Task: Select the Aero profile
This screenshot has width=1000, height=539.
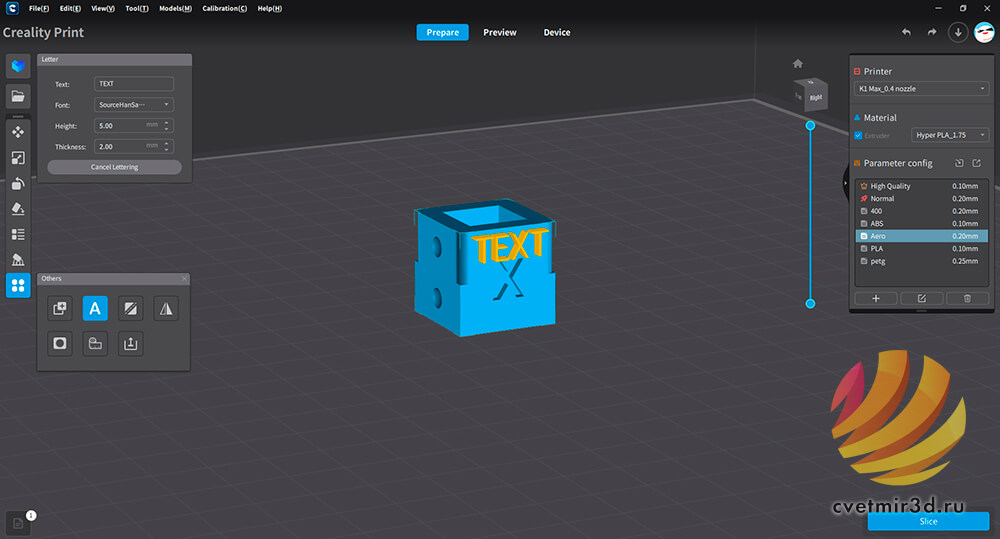Action: pyautogui.click(x=922, y=236)
